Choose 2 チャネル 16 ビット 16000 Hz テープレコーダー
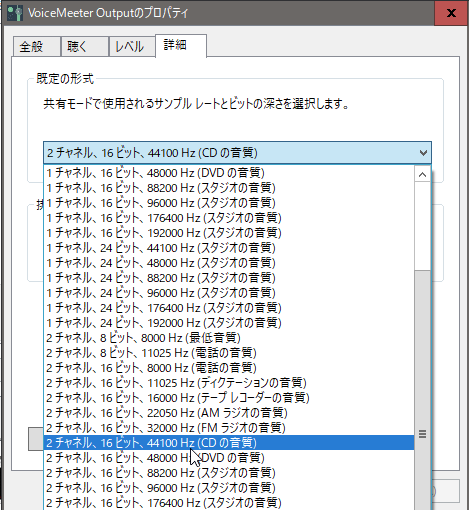The width and height of the screenshot is (469, 510). [x=229, y=398]
